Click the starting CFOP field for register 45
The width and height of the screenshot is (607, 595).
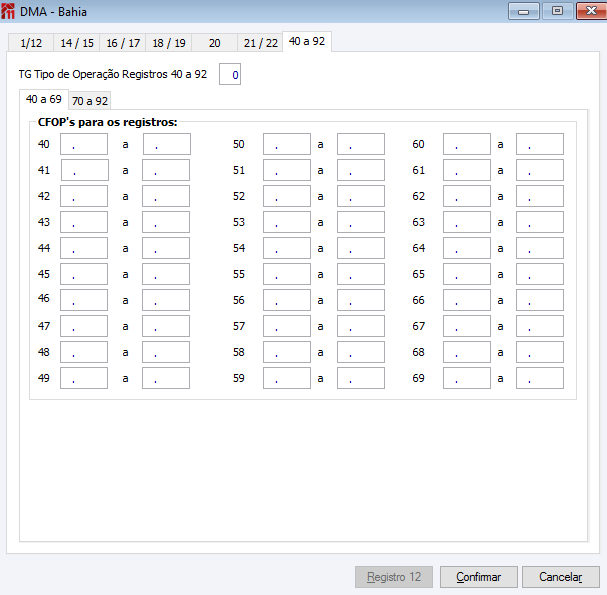[84, 274]
